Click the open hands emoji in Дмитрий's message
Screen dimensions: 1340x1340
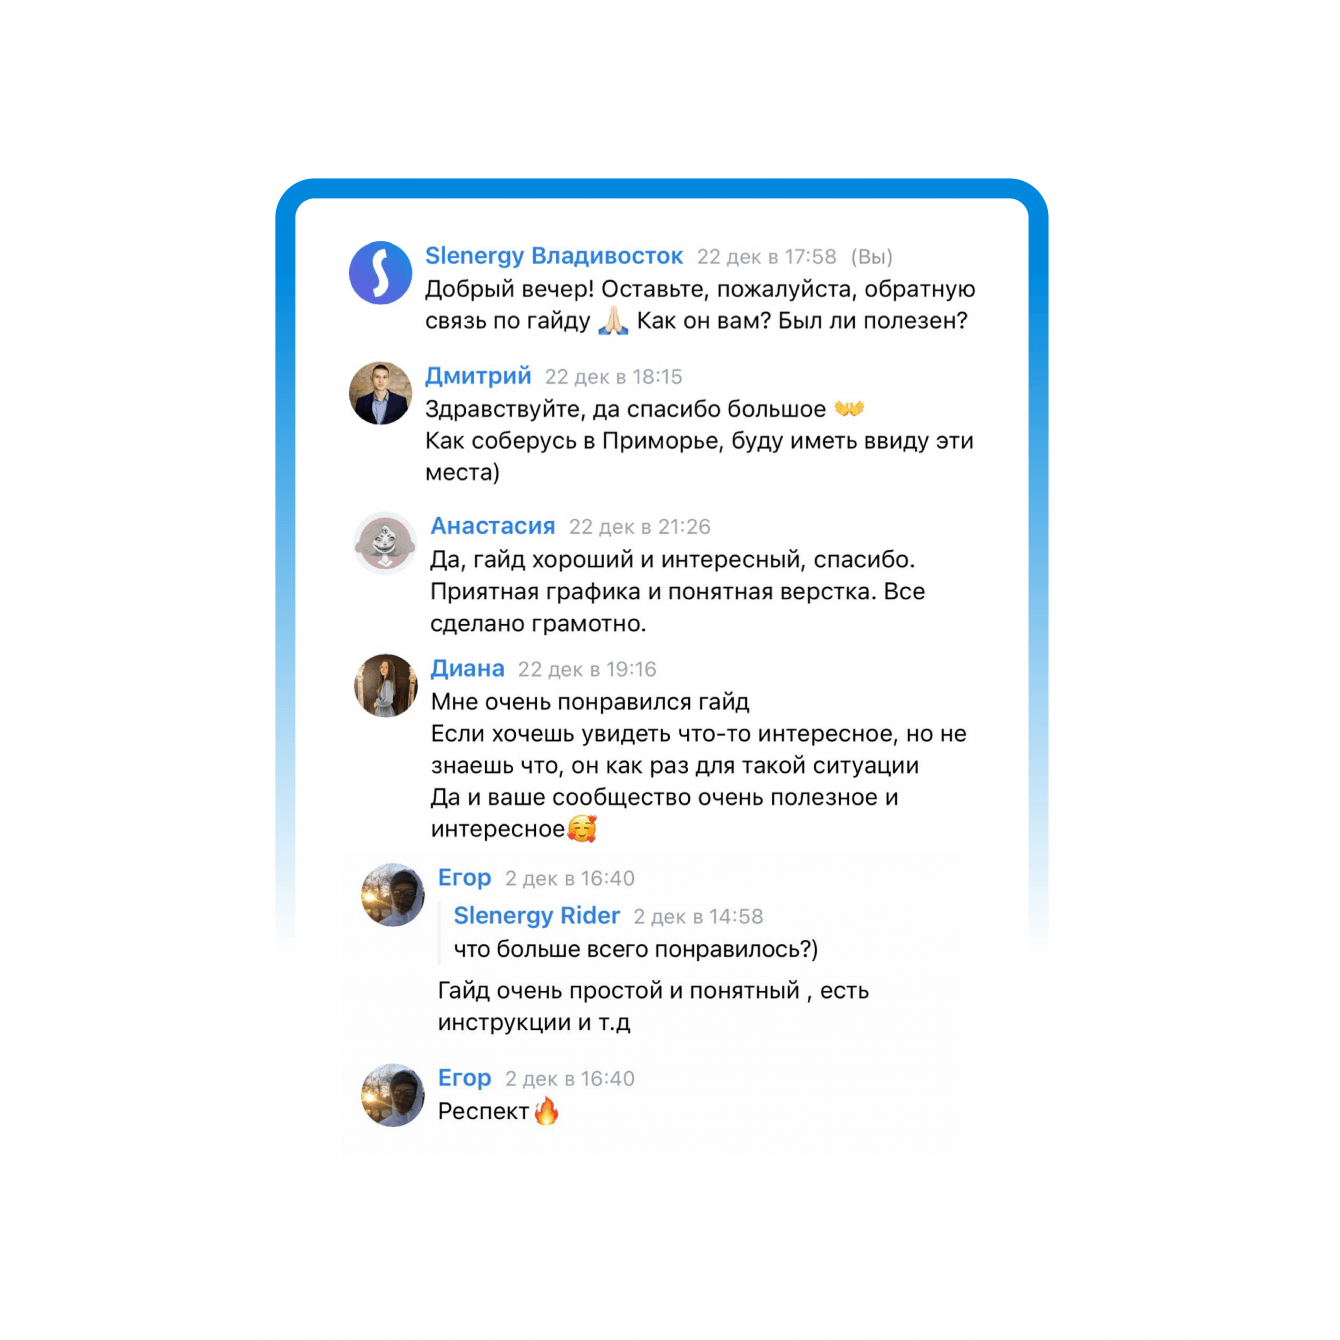pyautogui.click(x=849, y=409)
